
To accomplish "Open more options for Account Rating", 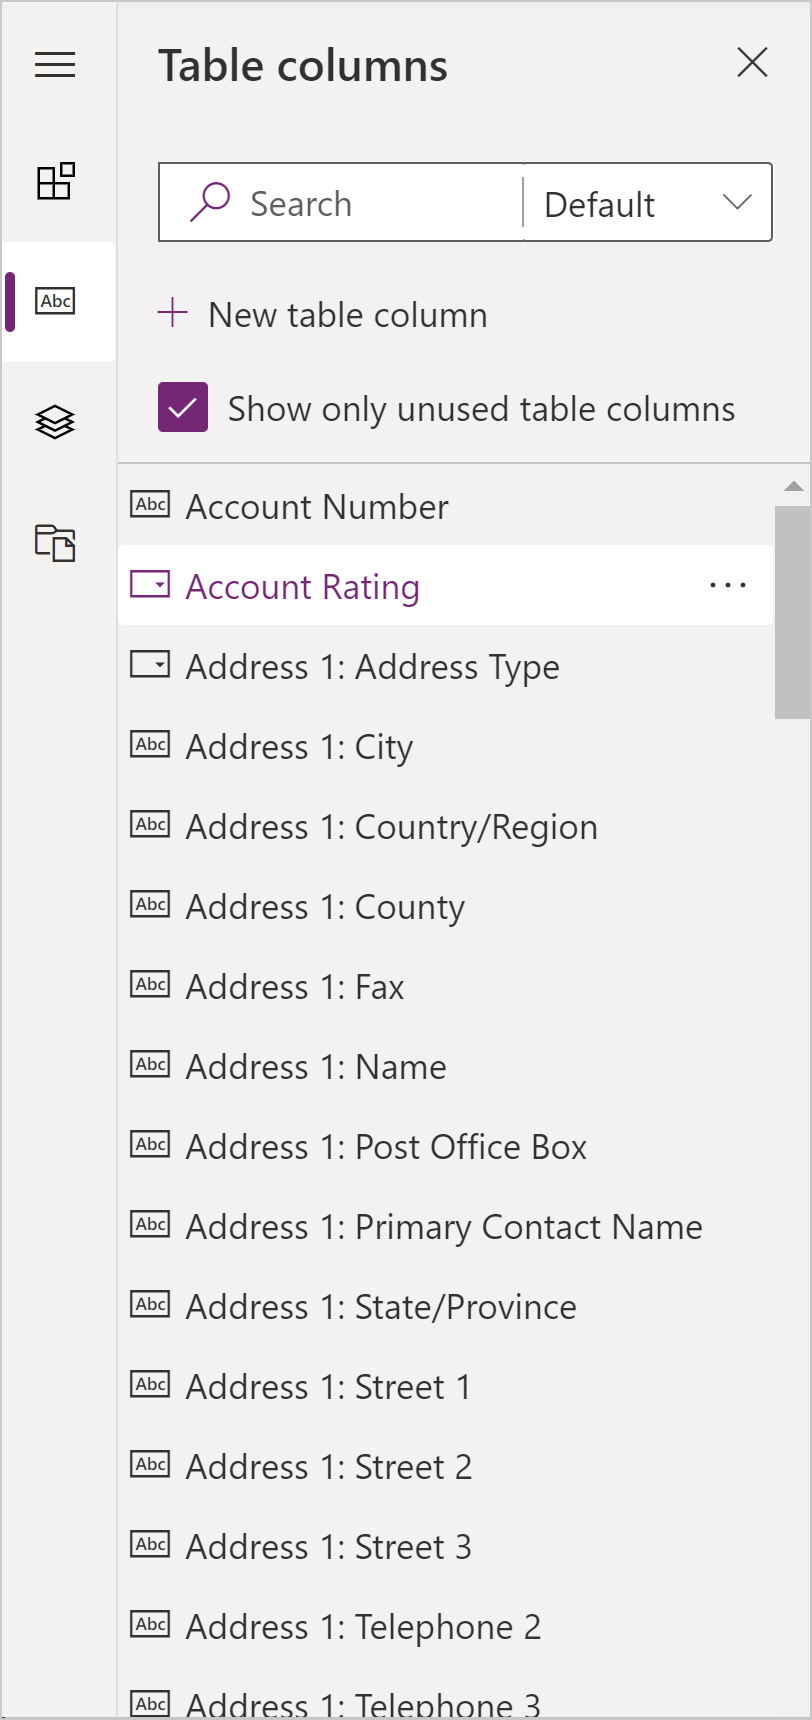I will click(x=727, y=586).
